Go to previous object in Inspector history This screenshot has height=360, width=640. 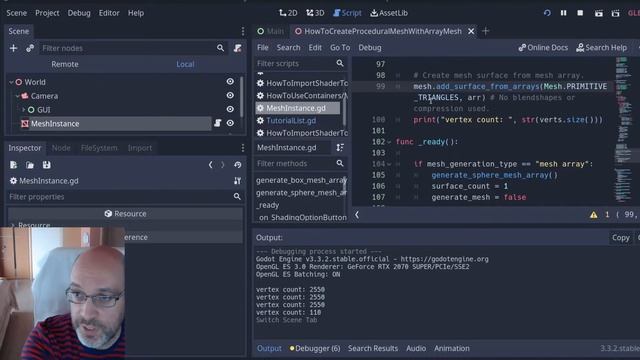tap(211, 165)
